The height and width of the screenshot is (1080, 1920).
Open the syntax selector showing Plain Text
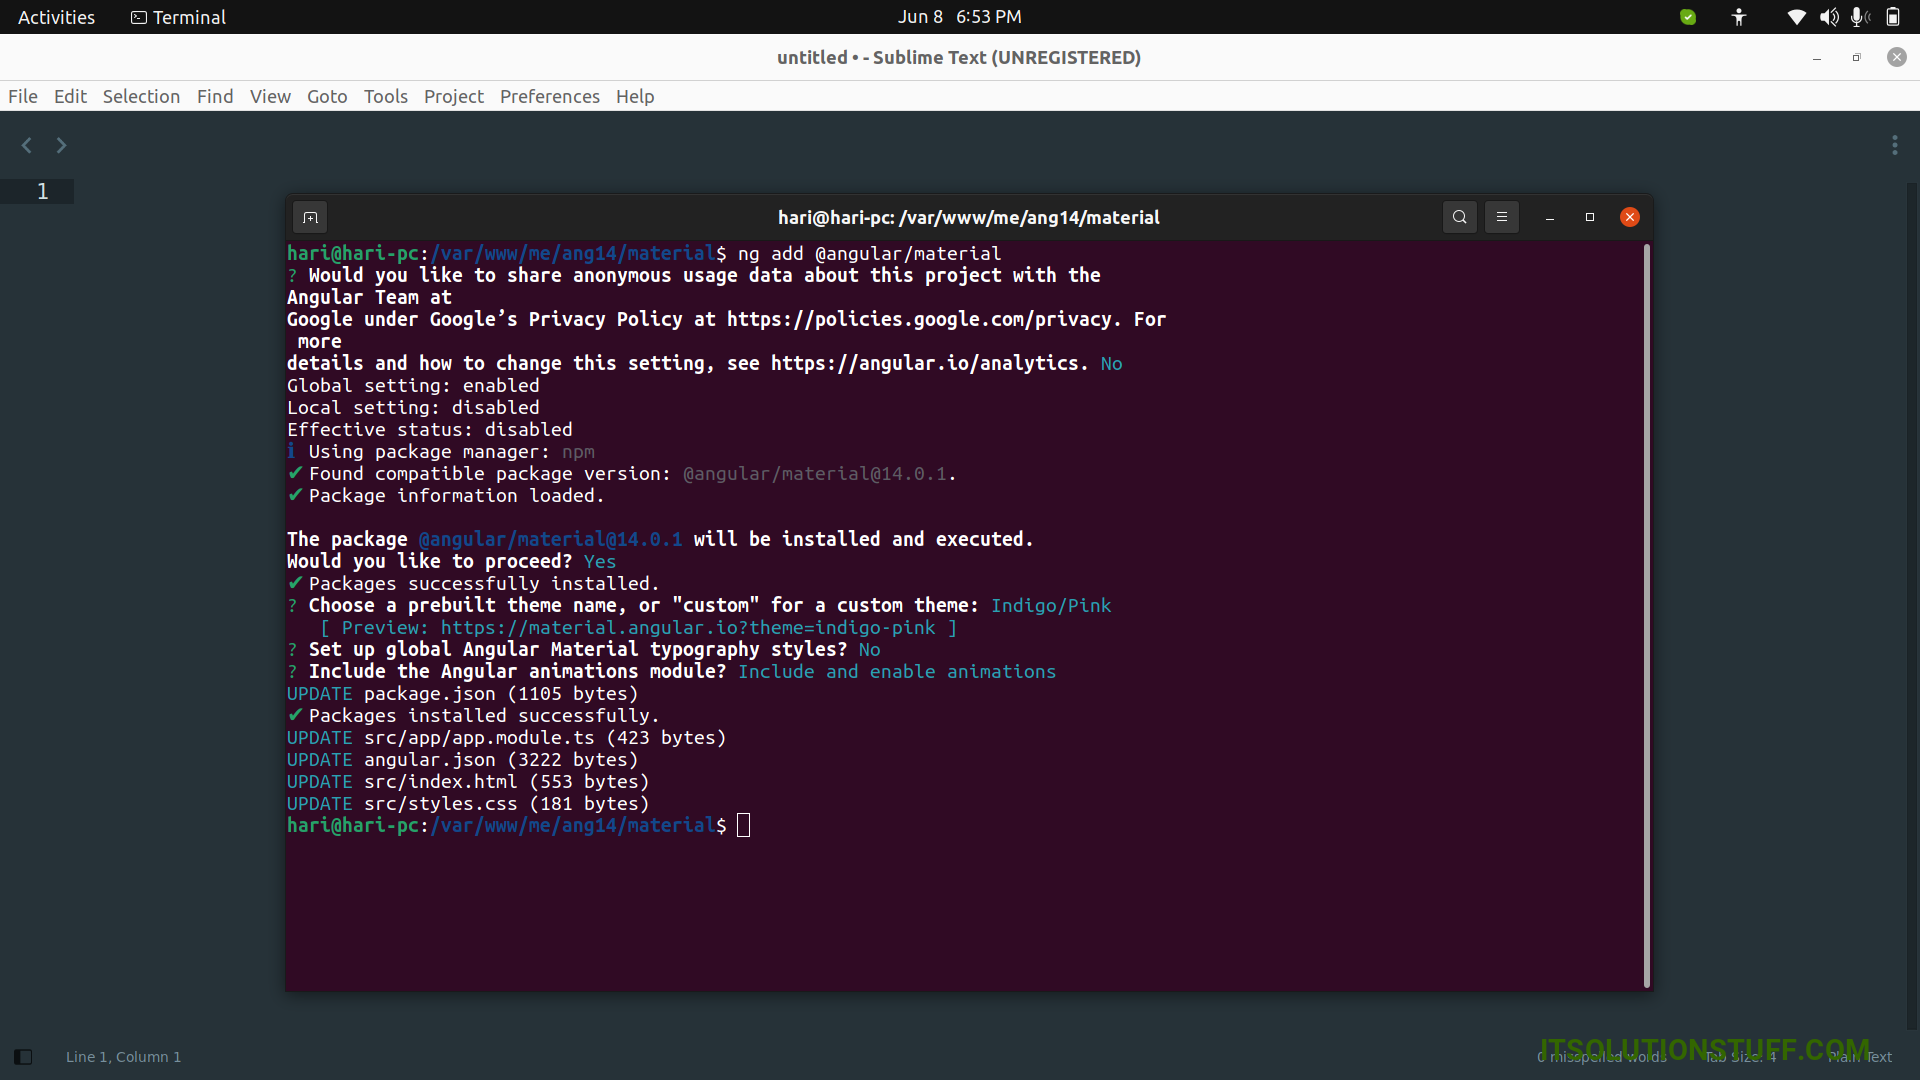coord(1860,1057)
